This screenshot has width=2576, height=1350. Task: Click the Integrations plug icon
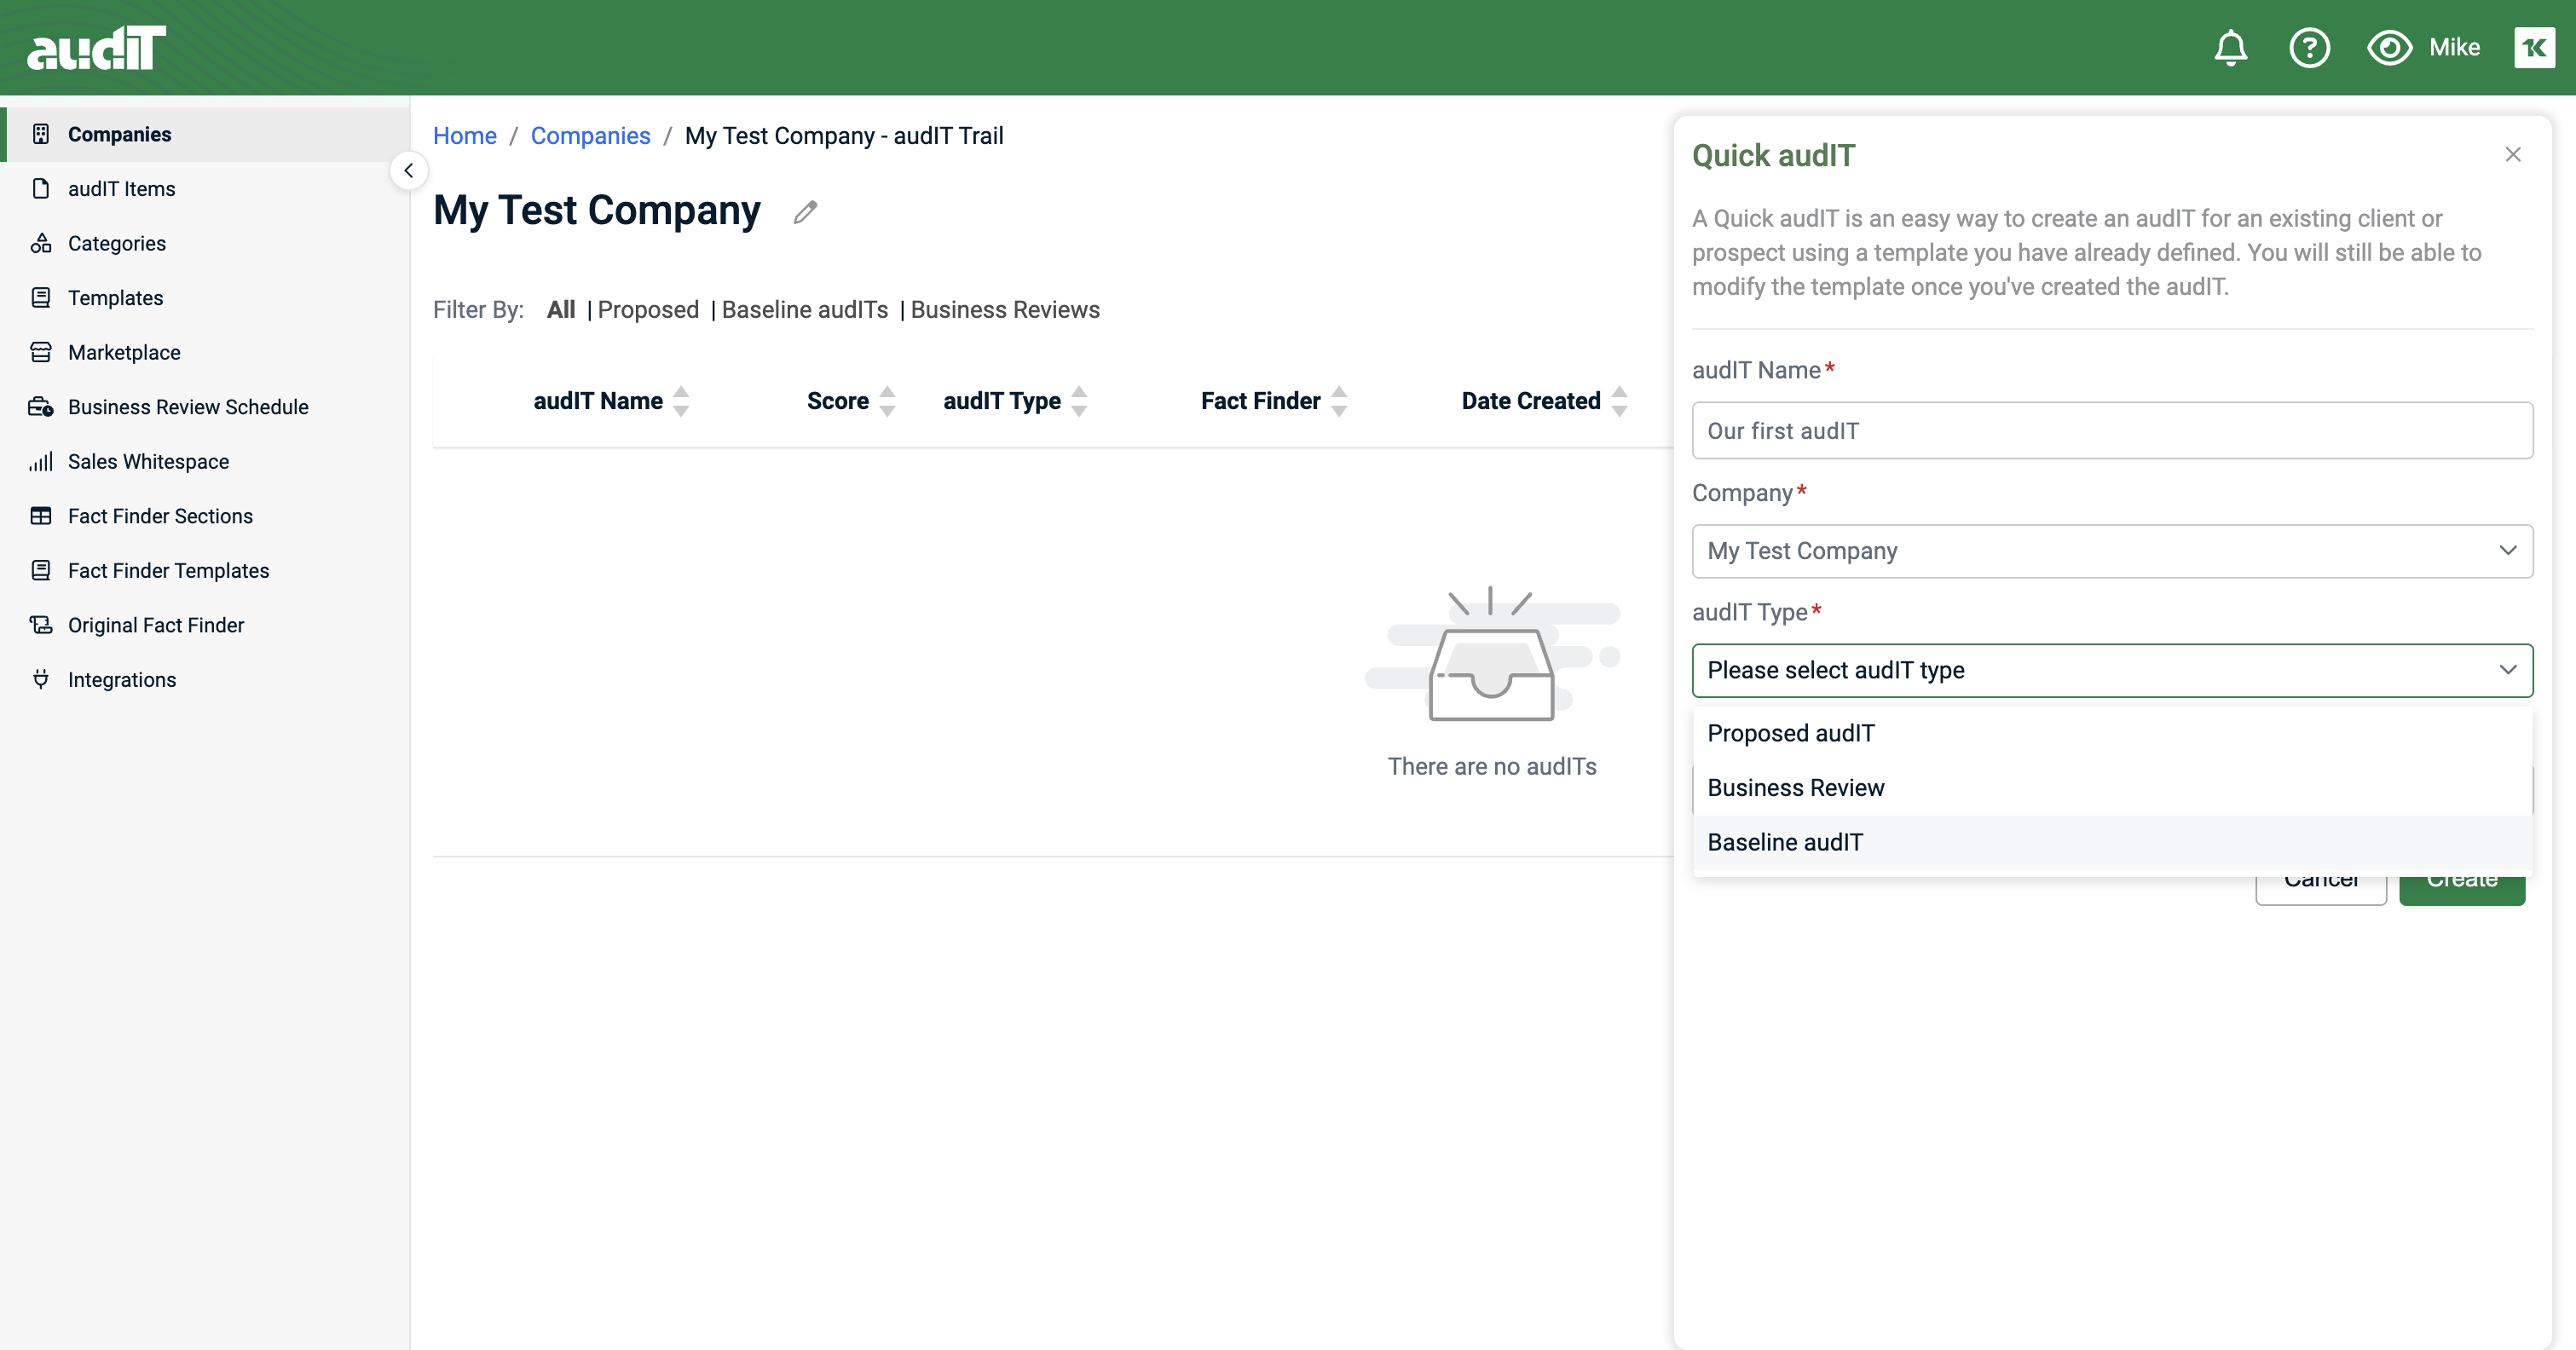pos(41,680)
